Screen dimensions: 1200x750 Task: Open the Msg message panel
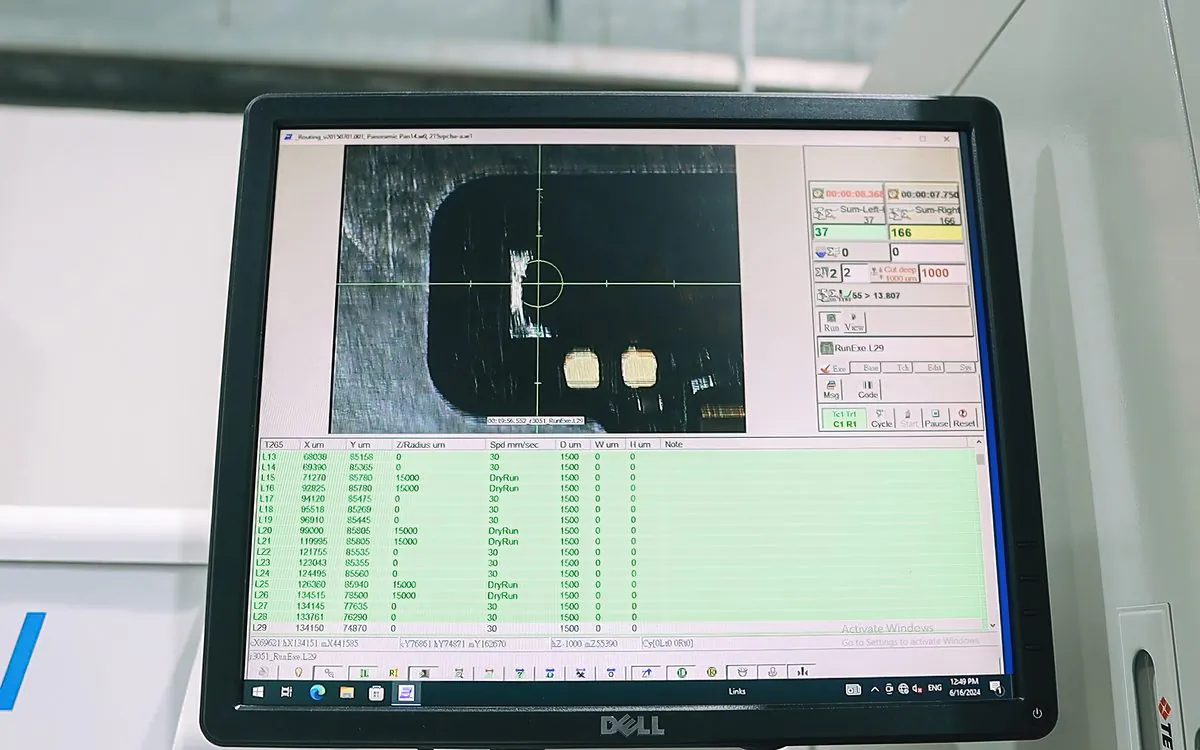(832, 389)
